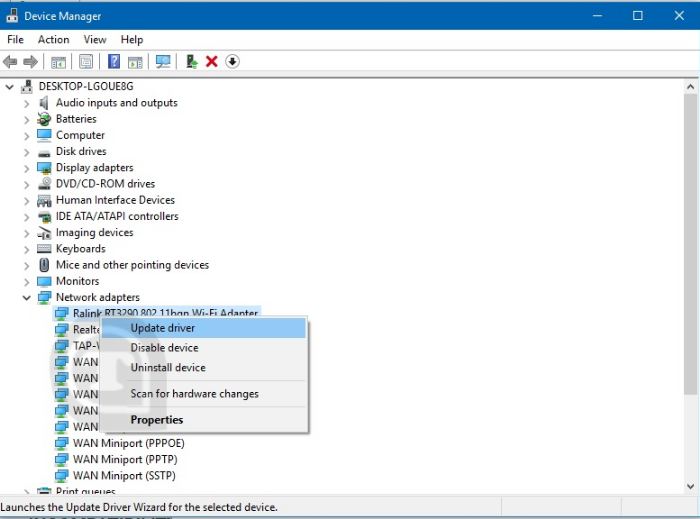Select Human Interface Devices label

click(115, 200)
